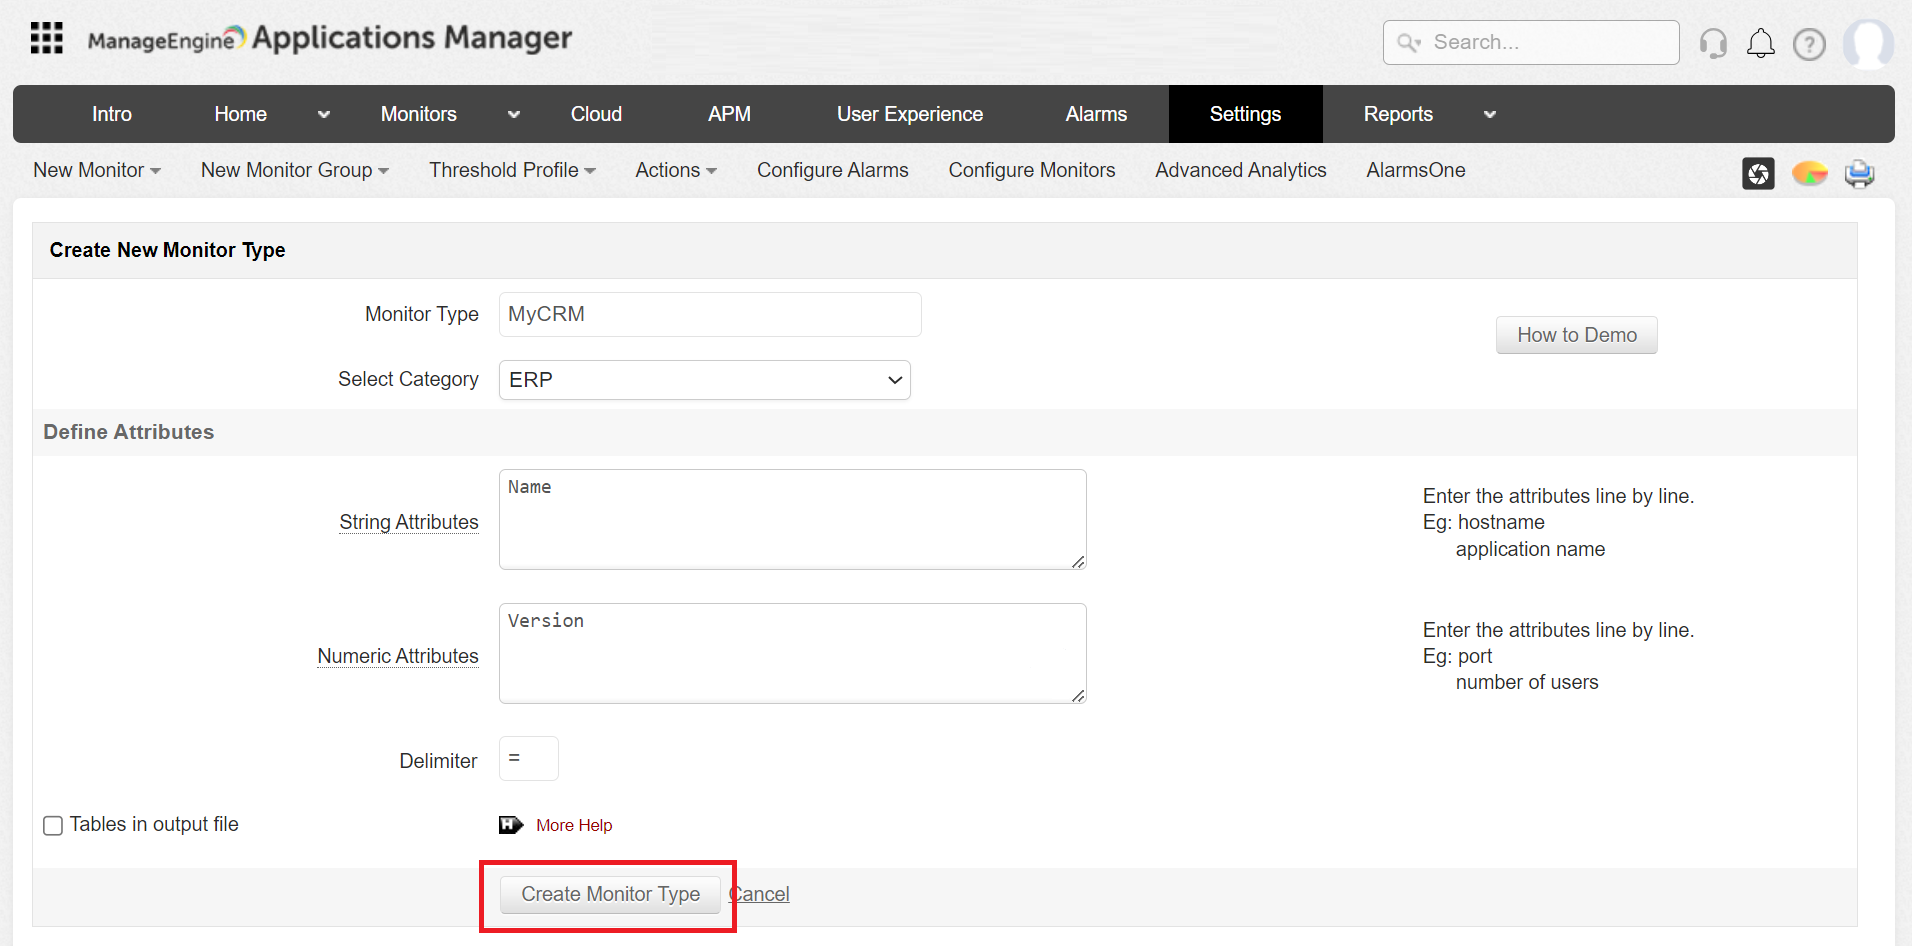
Task: Open the Actions dropdown
Action: [x=676, y=170]
